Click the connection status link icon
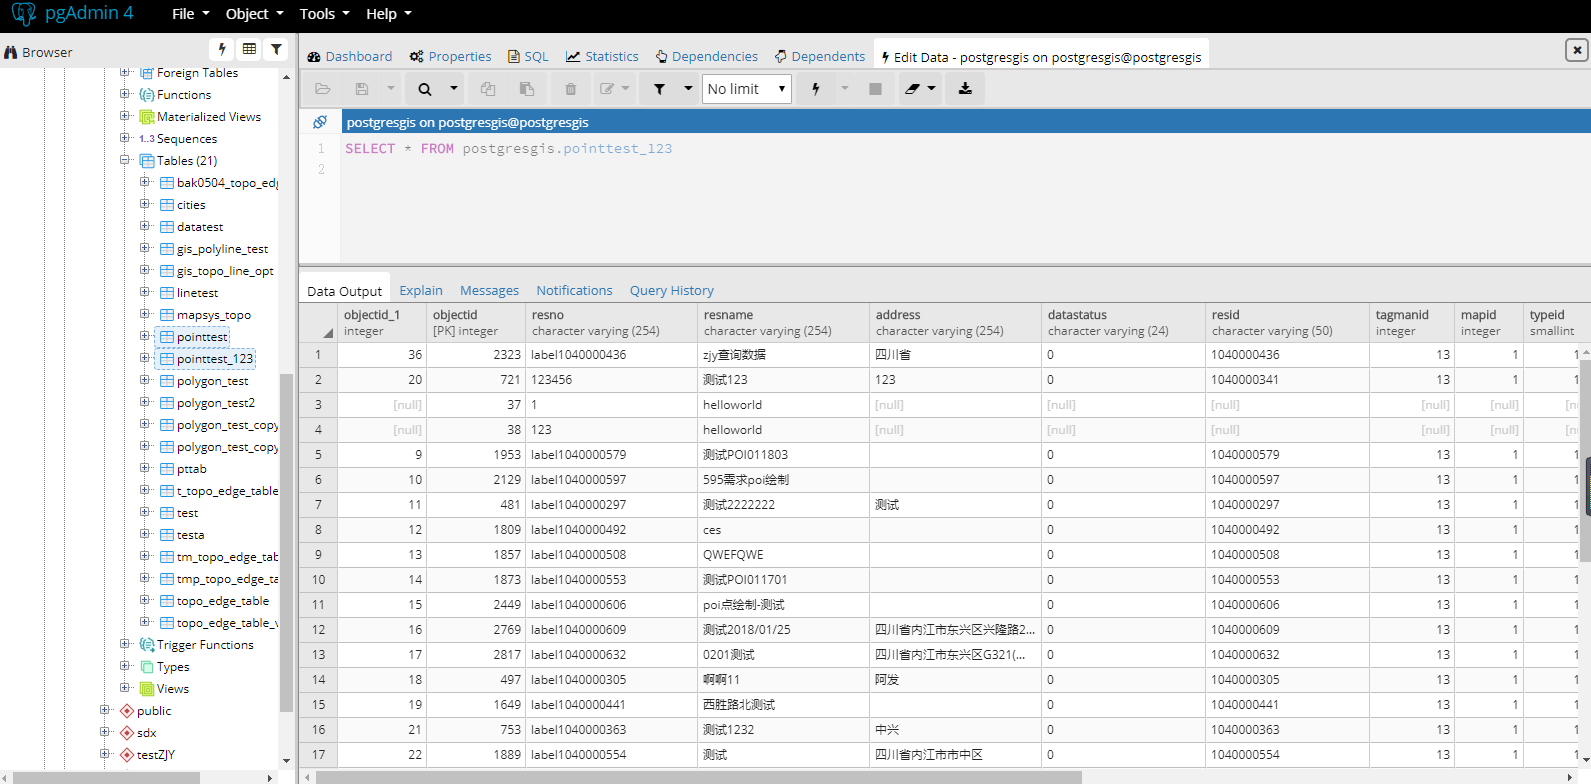1591x784 pixels. [320, 122]
